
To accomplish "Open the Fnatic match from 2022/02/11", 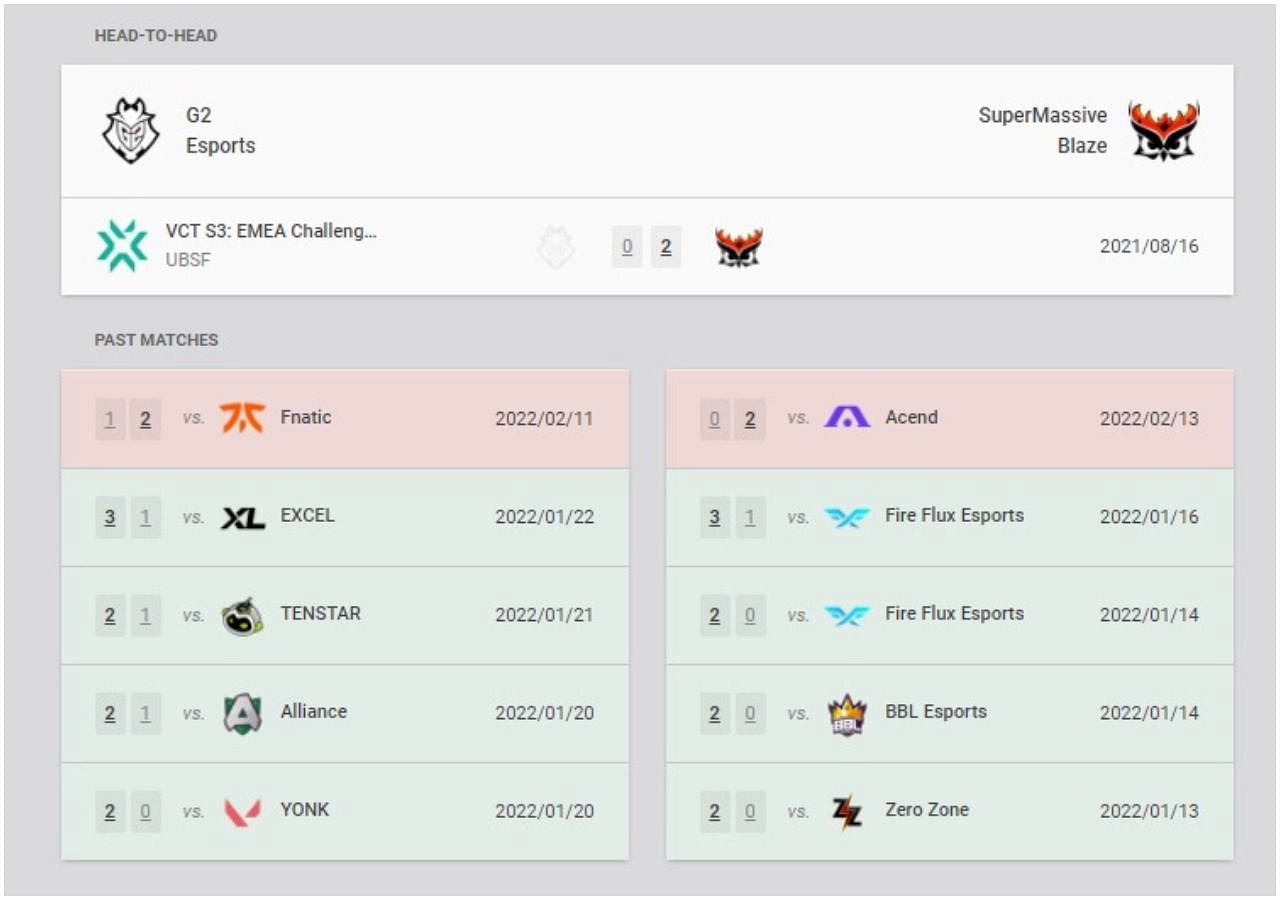I will [345, 419].
